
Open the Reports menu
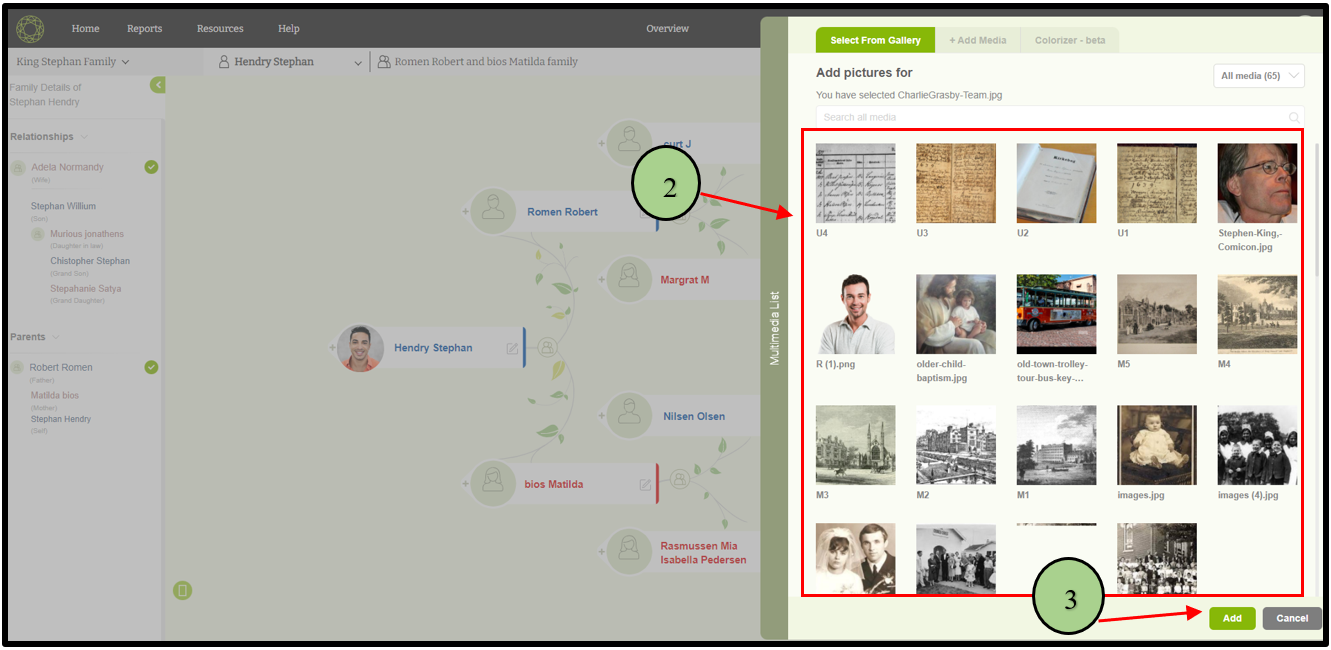click(144, 29)
